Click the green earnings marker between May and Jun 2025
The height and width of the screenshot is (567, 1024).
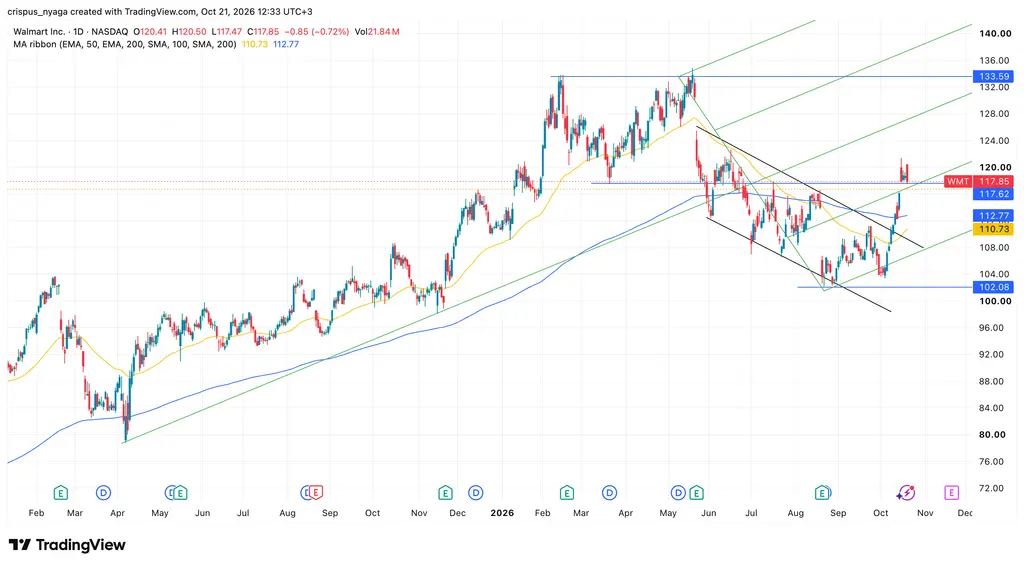tap(180, 493)
